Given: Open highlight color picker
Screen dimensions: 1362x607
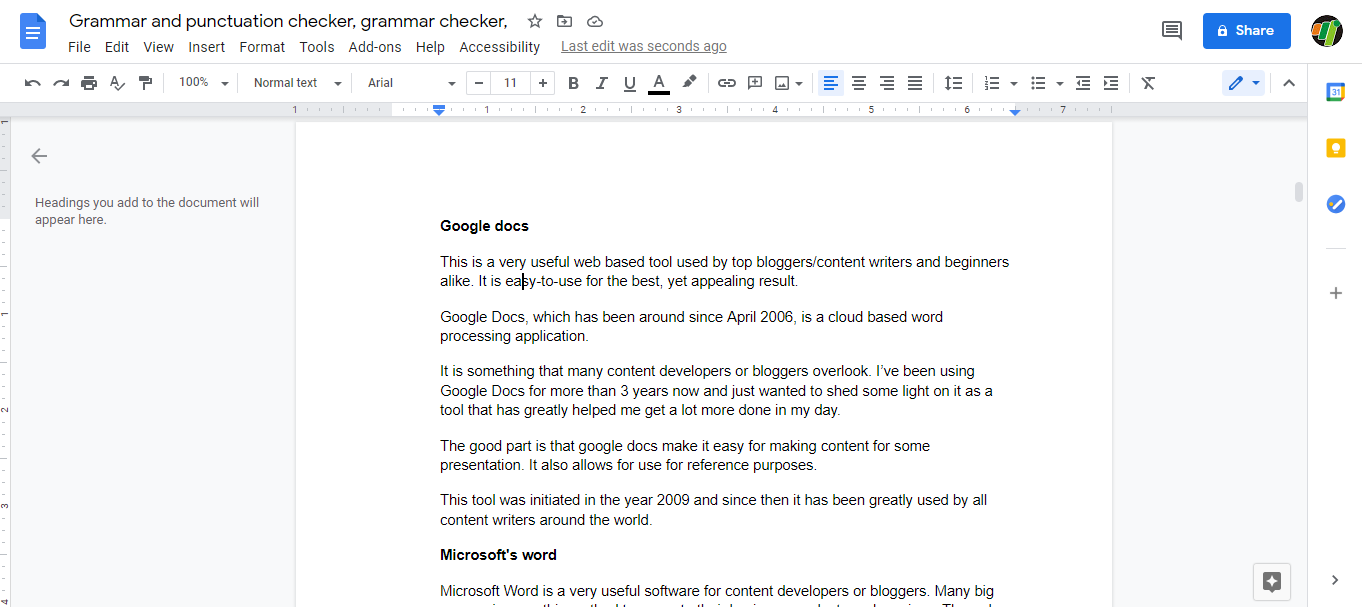Looking at the screenshot, I should [689, 83].
